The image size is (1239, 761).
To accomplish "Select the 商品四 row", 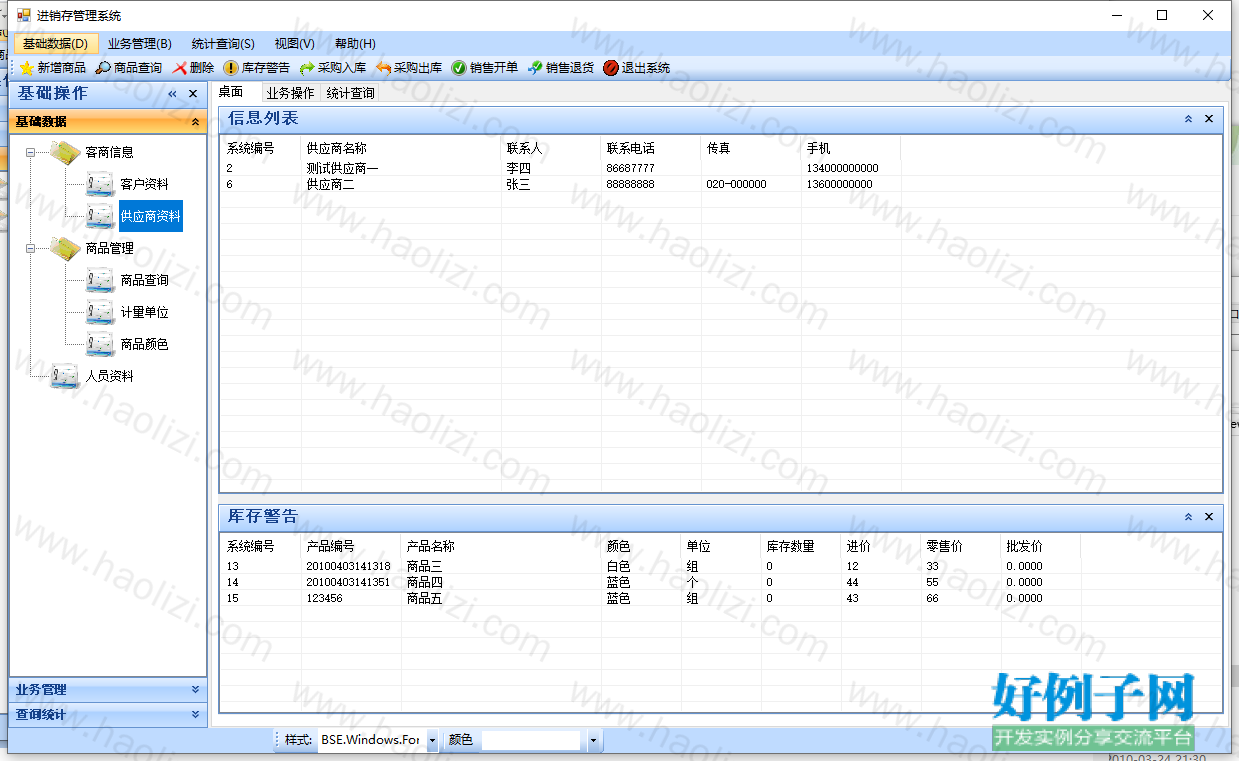I will (720, 582).
